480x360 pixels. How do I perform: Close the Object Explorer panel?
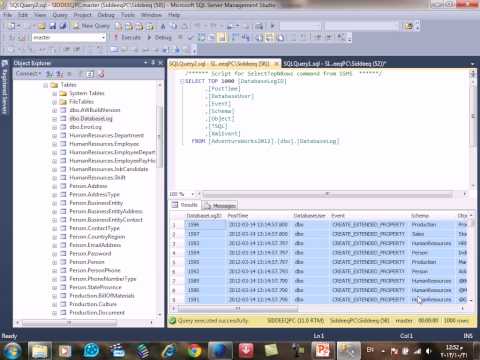click(x=160, y=63)
